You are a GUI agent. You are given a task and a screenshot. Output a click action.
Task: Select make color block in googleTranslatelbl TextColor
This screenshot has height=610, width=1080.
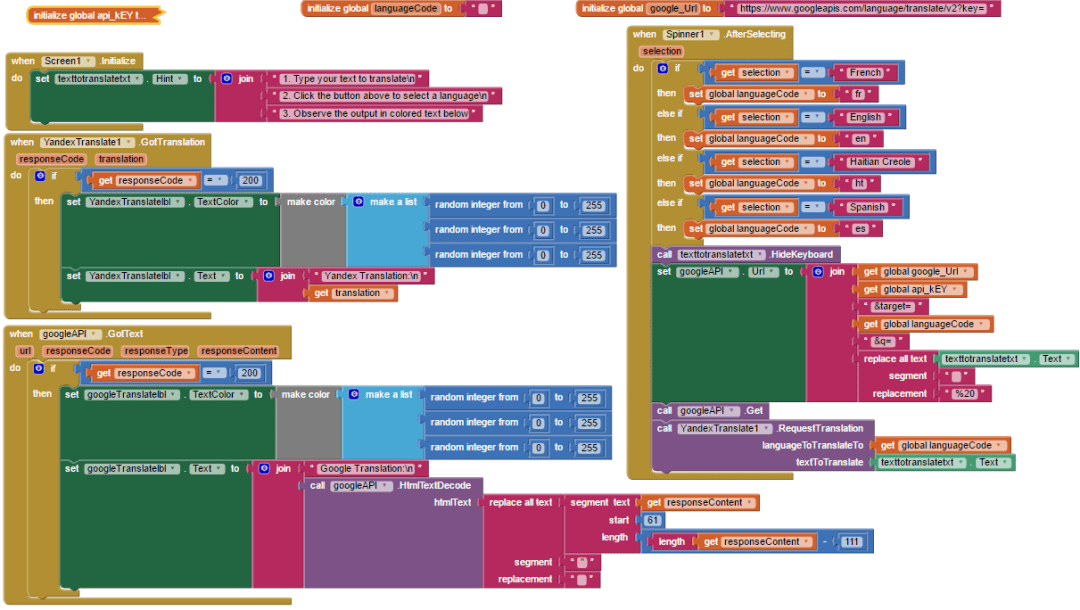306,395
